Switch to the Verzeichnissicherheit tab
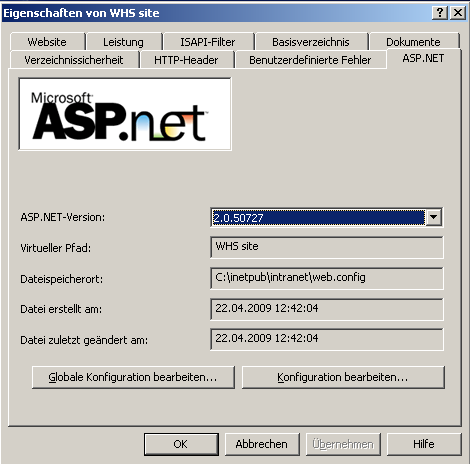This screenshot has height=464, width=470. tap(74, 60)
